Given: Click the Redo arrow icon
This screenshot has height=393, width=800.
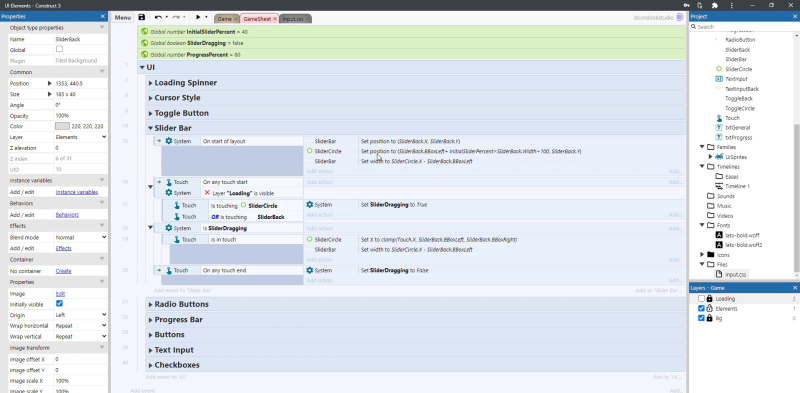Looking at the screenshot, I should 176,18.
